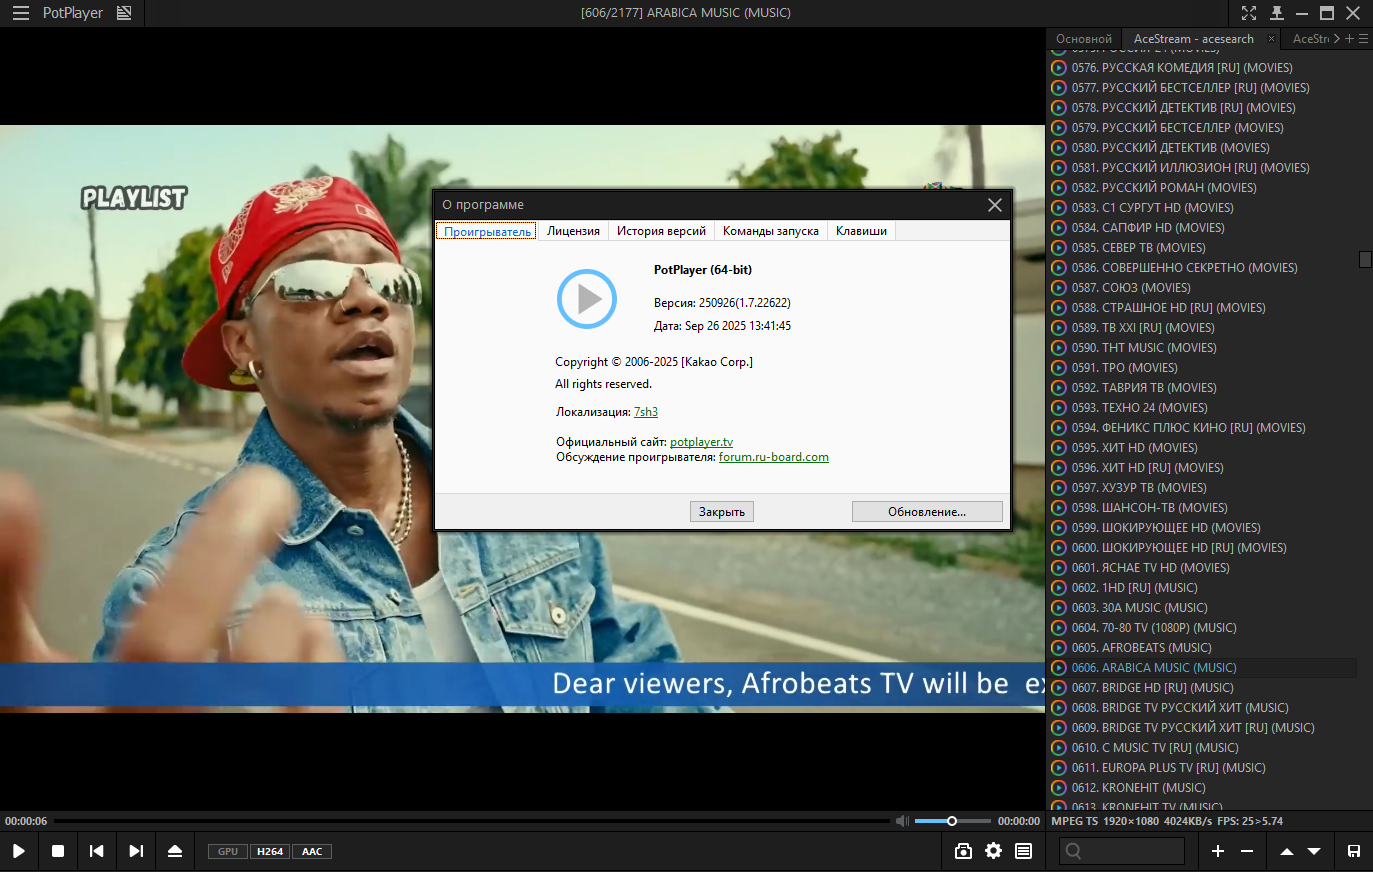Capture a frame with the camera icon
Screen dimensions: 1373x872
coord(963,851)
